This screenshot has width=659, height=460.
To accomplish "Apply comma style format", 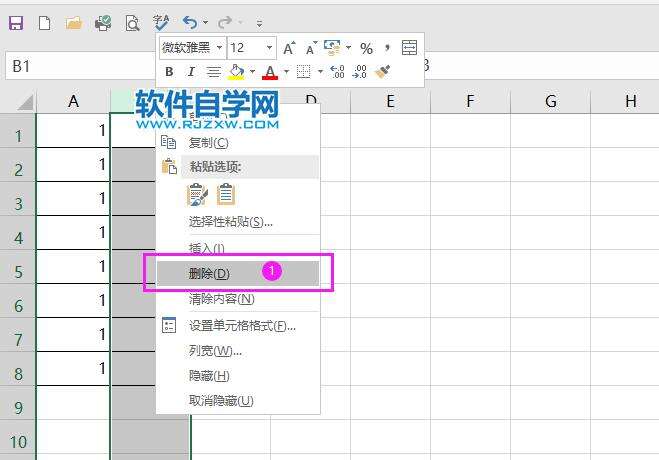I will [387, 48].
